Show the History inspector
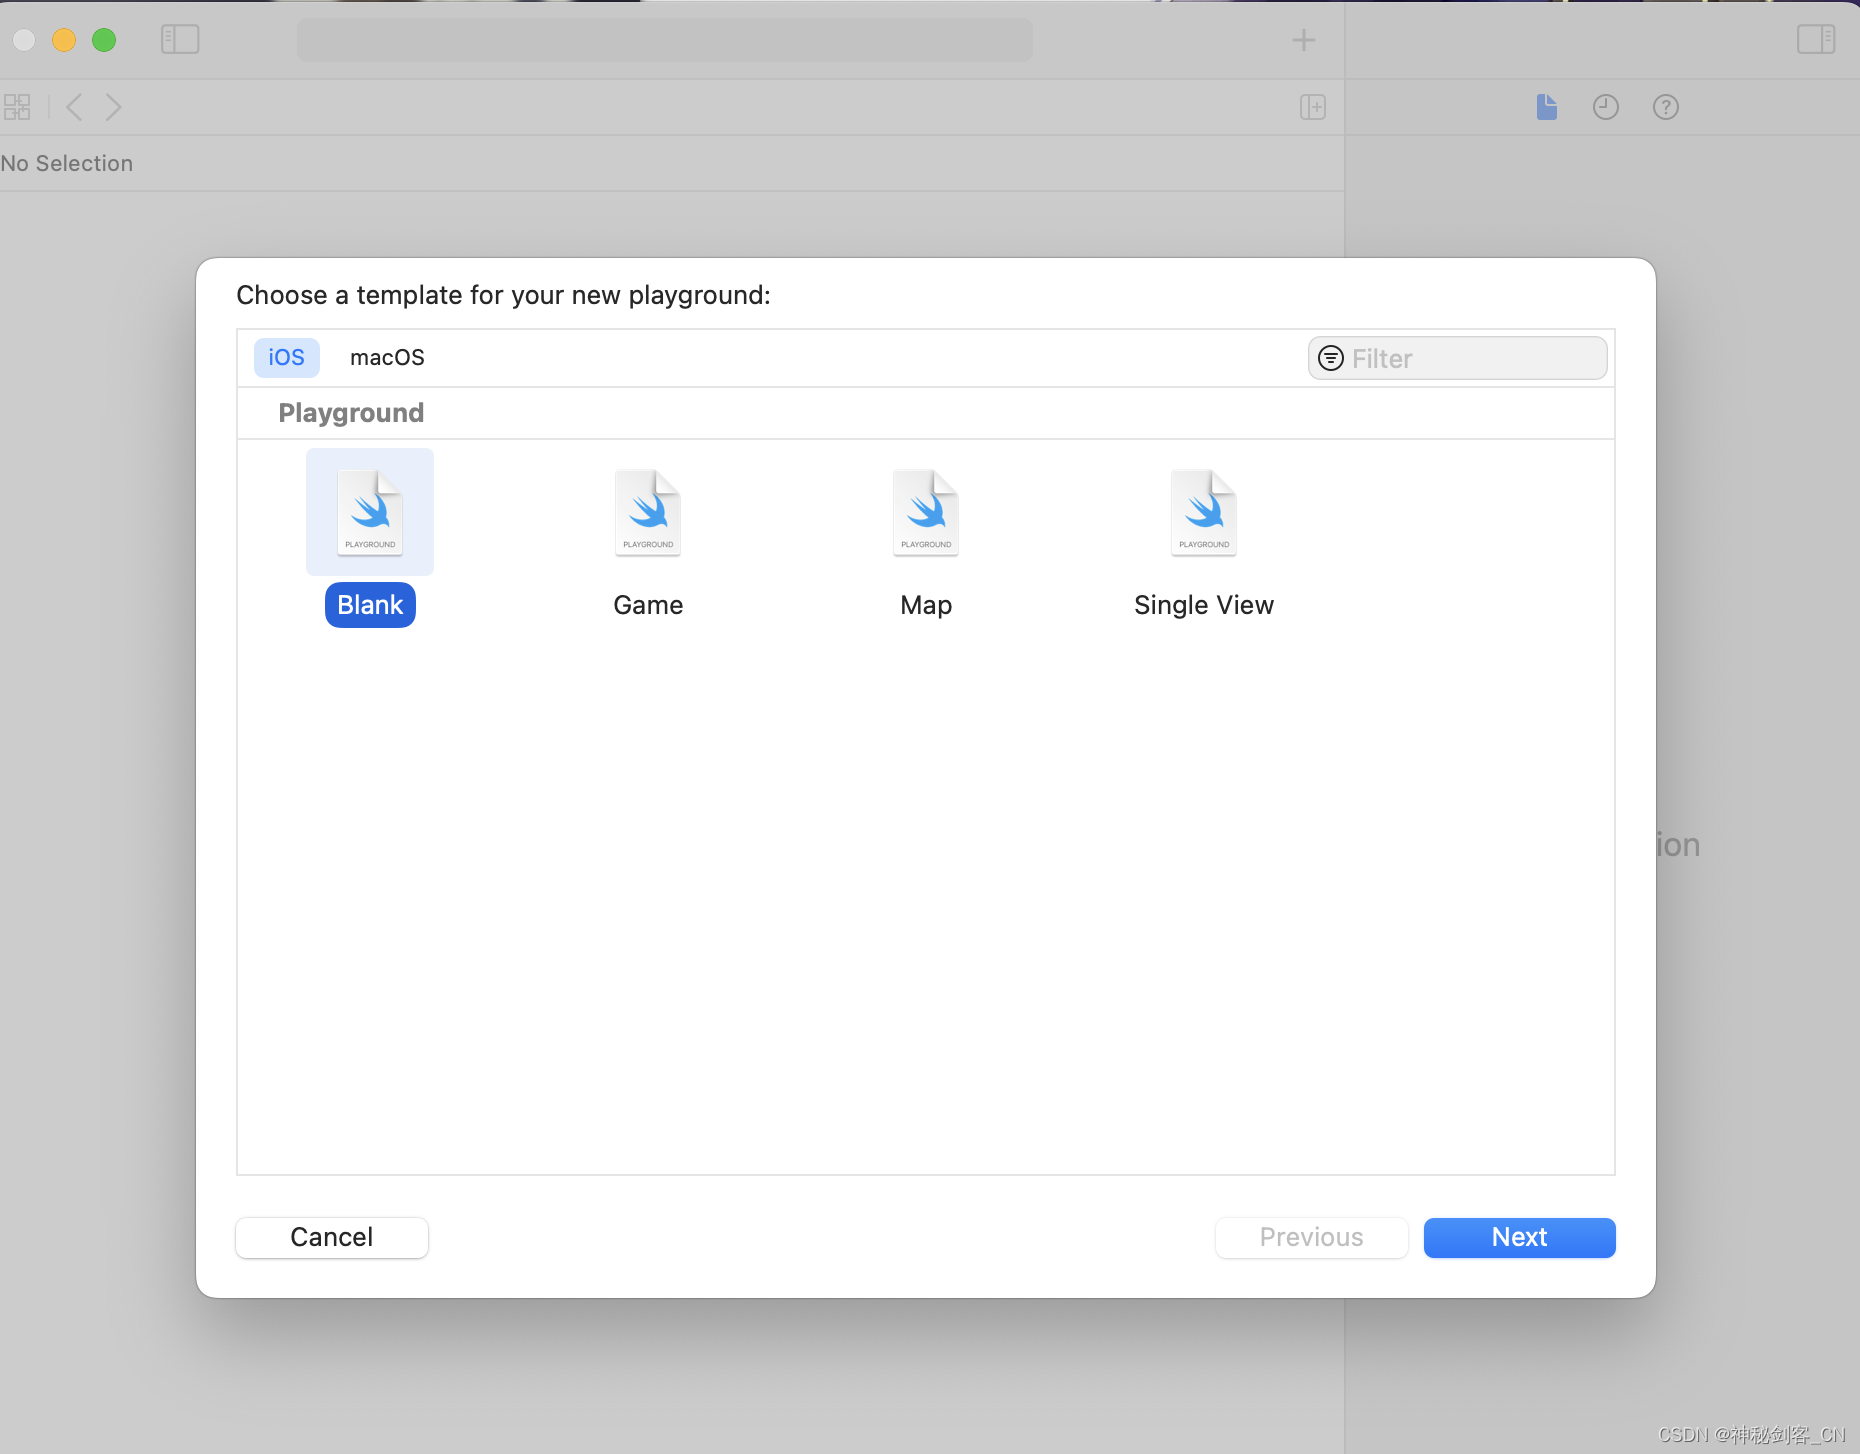Viewport: 1860px width, 1454px height. 1606,107
